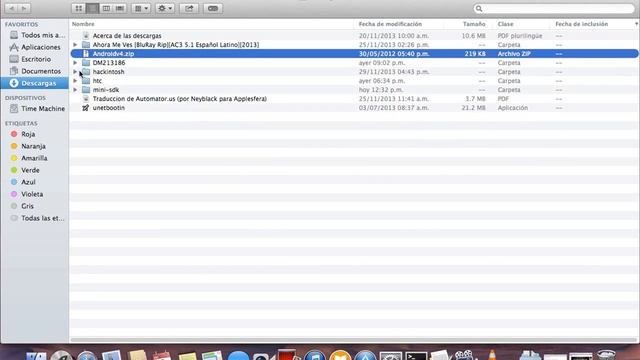Switch to column view

(x=106, y=8)
